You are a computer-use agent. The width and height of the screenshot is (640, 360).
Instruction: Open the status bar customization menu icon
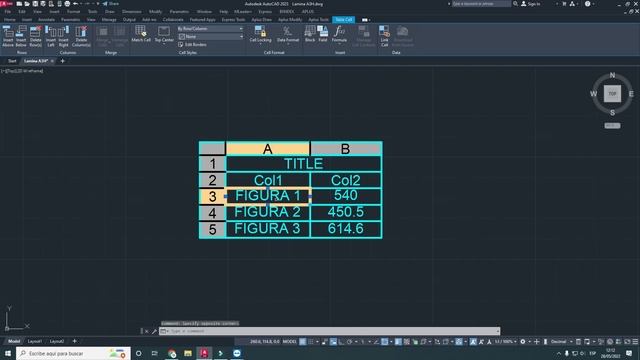(635, 342)
